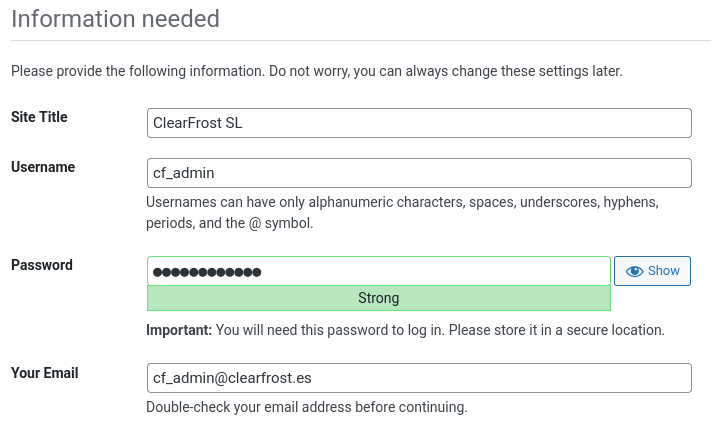
Task: Click the eye icon beside the password
Action: [x=634, y=271]
